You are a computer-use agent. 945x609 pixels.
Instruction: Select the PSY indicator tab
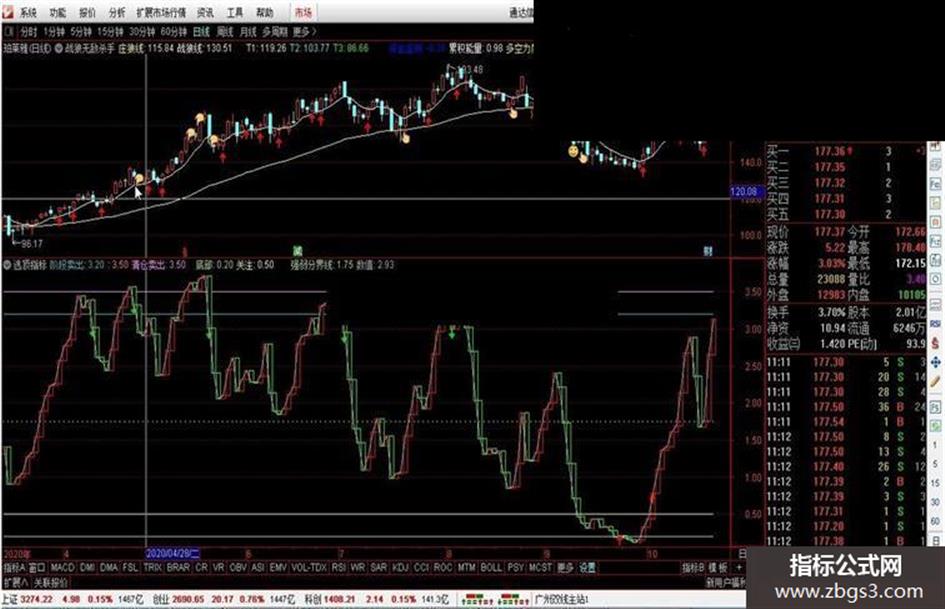[x=515, y=567]
